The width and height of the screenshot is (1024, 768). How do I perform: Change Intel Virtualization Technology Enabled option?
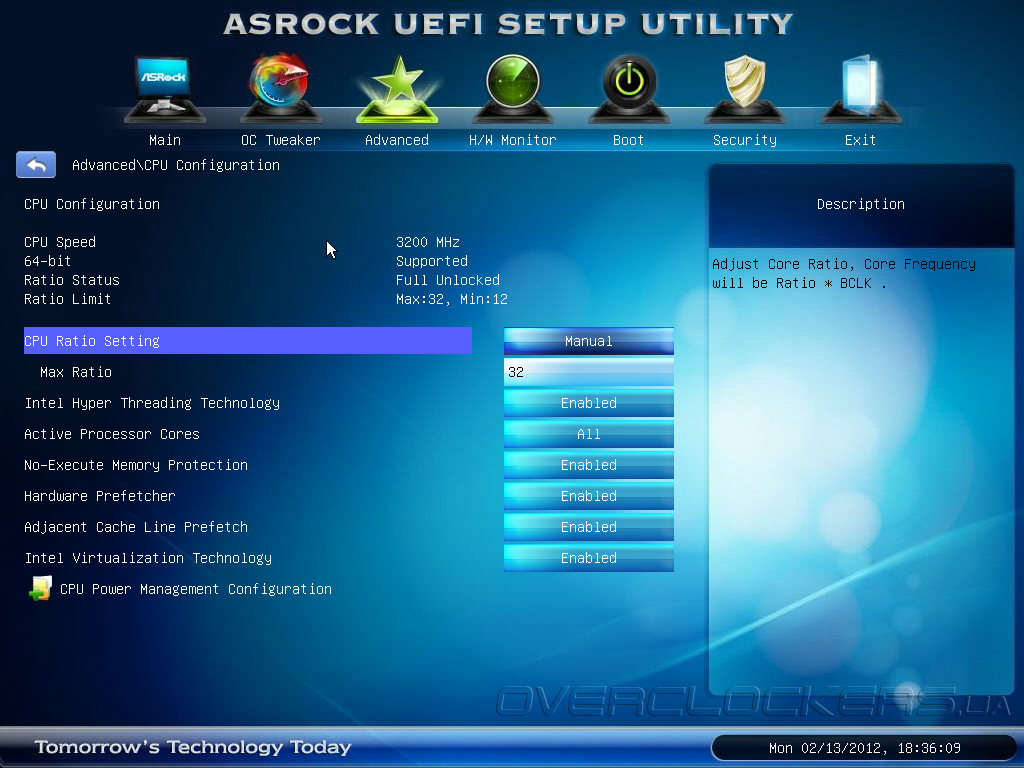588,558
